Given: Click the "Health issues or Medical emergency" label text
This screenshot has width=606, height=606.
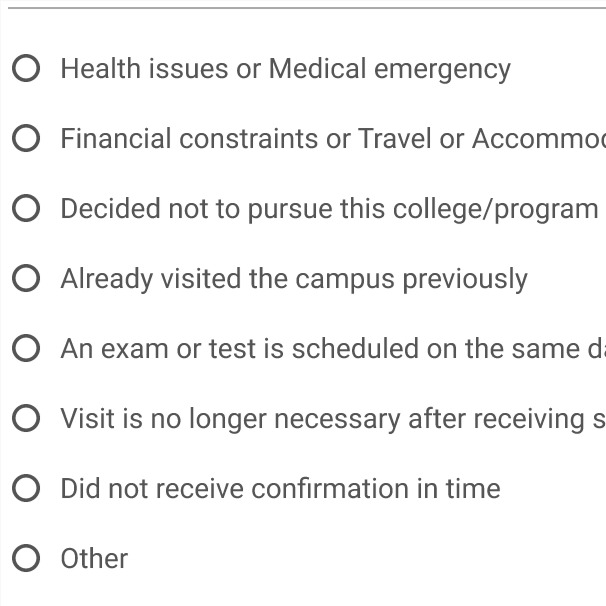Looking at the screenshot, I should point(285,69).
